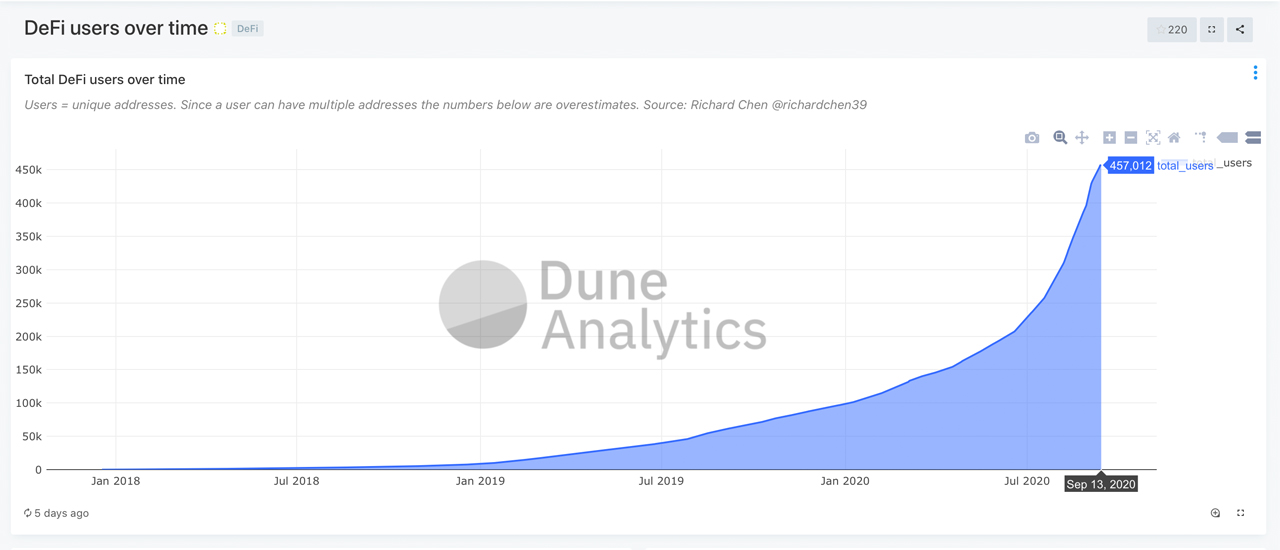Select the Pan cross-arrows tool
This screenshot has width=1280, height=550.
pos(1082,138)
